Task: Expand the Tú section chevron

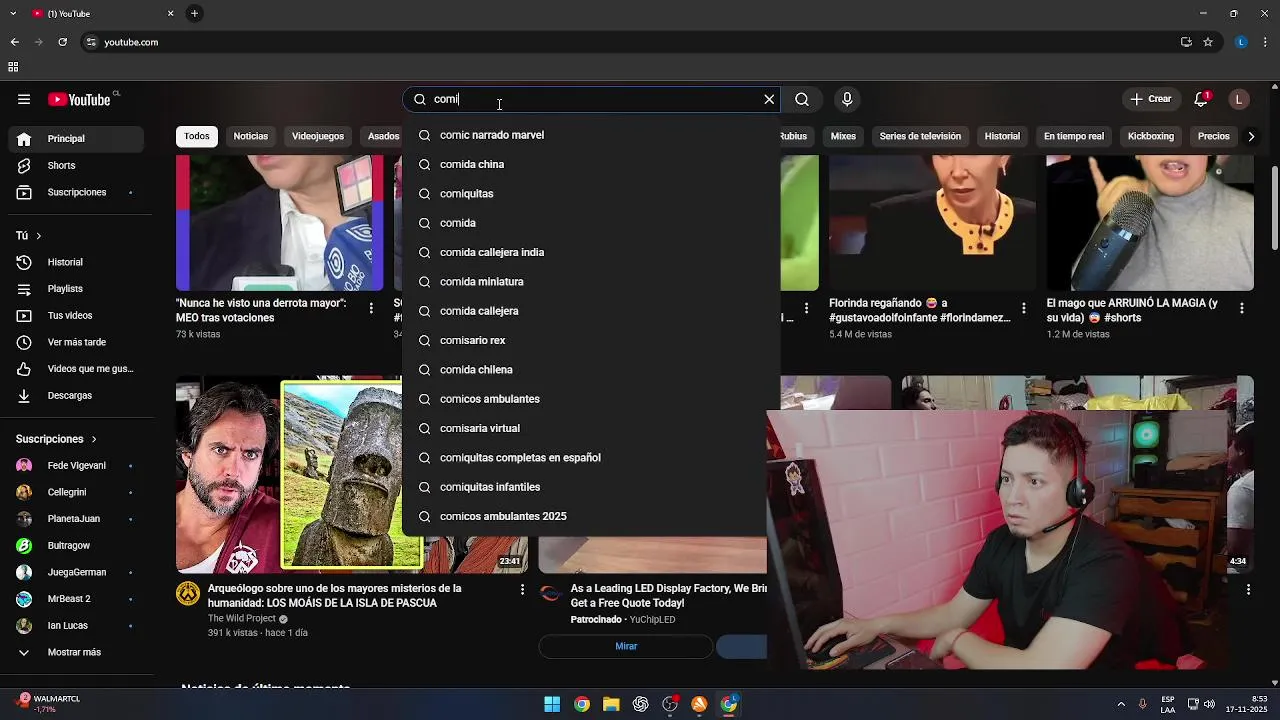Action: [x=38, y=236]
